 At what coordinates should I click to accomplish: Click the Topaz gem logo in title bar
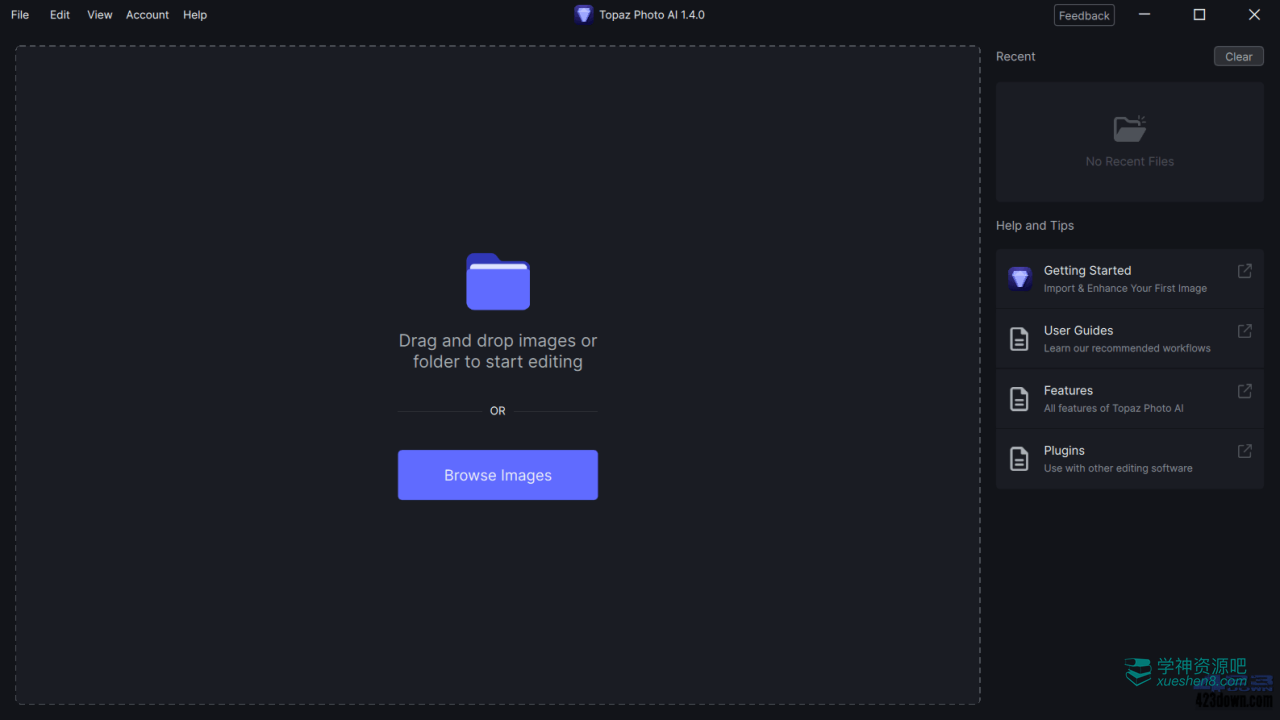pyautogui.click(x=584, y=15)
